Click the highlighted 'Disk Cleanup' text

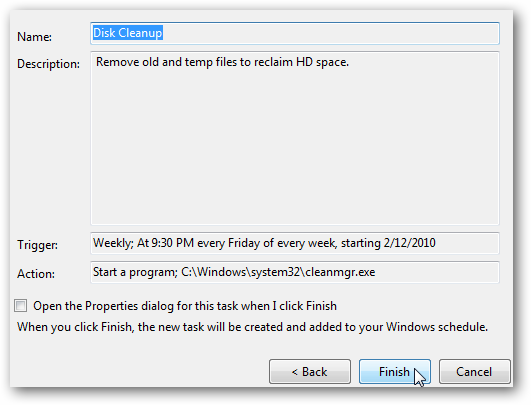(x=128, y=33)
